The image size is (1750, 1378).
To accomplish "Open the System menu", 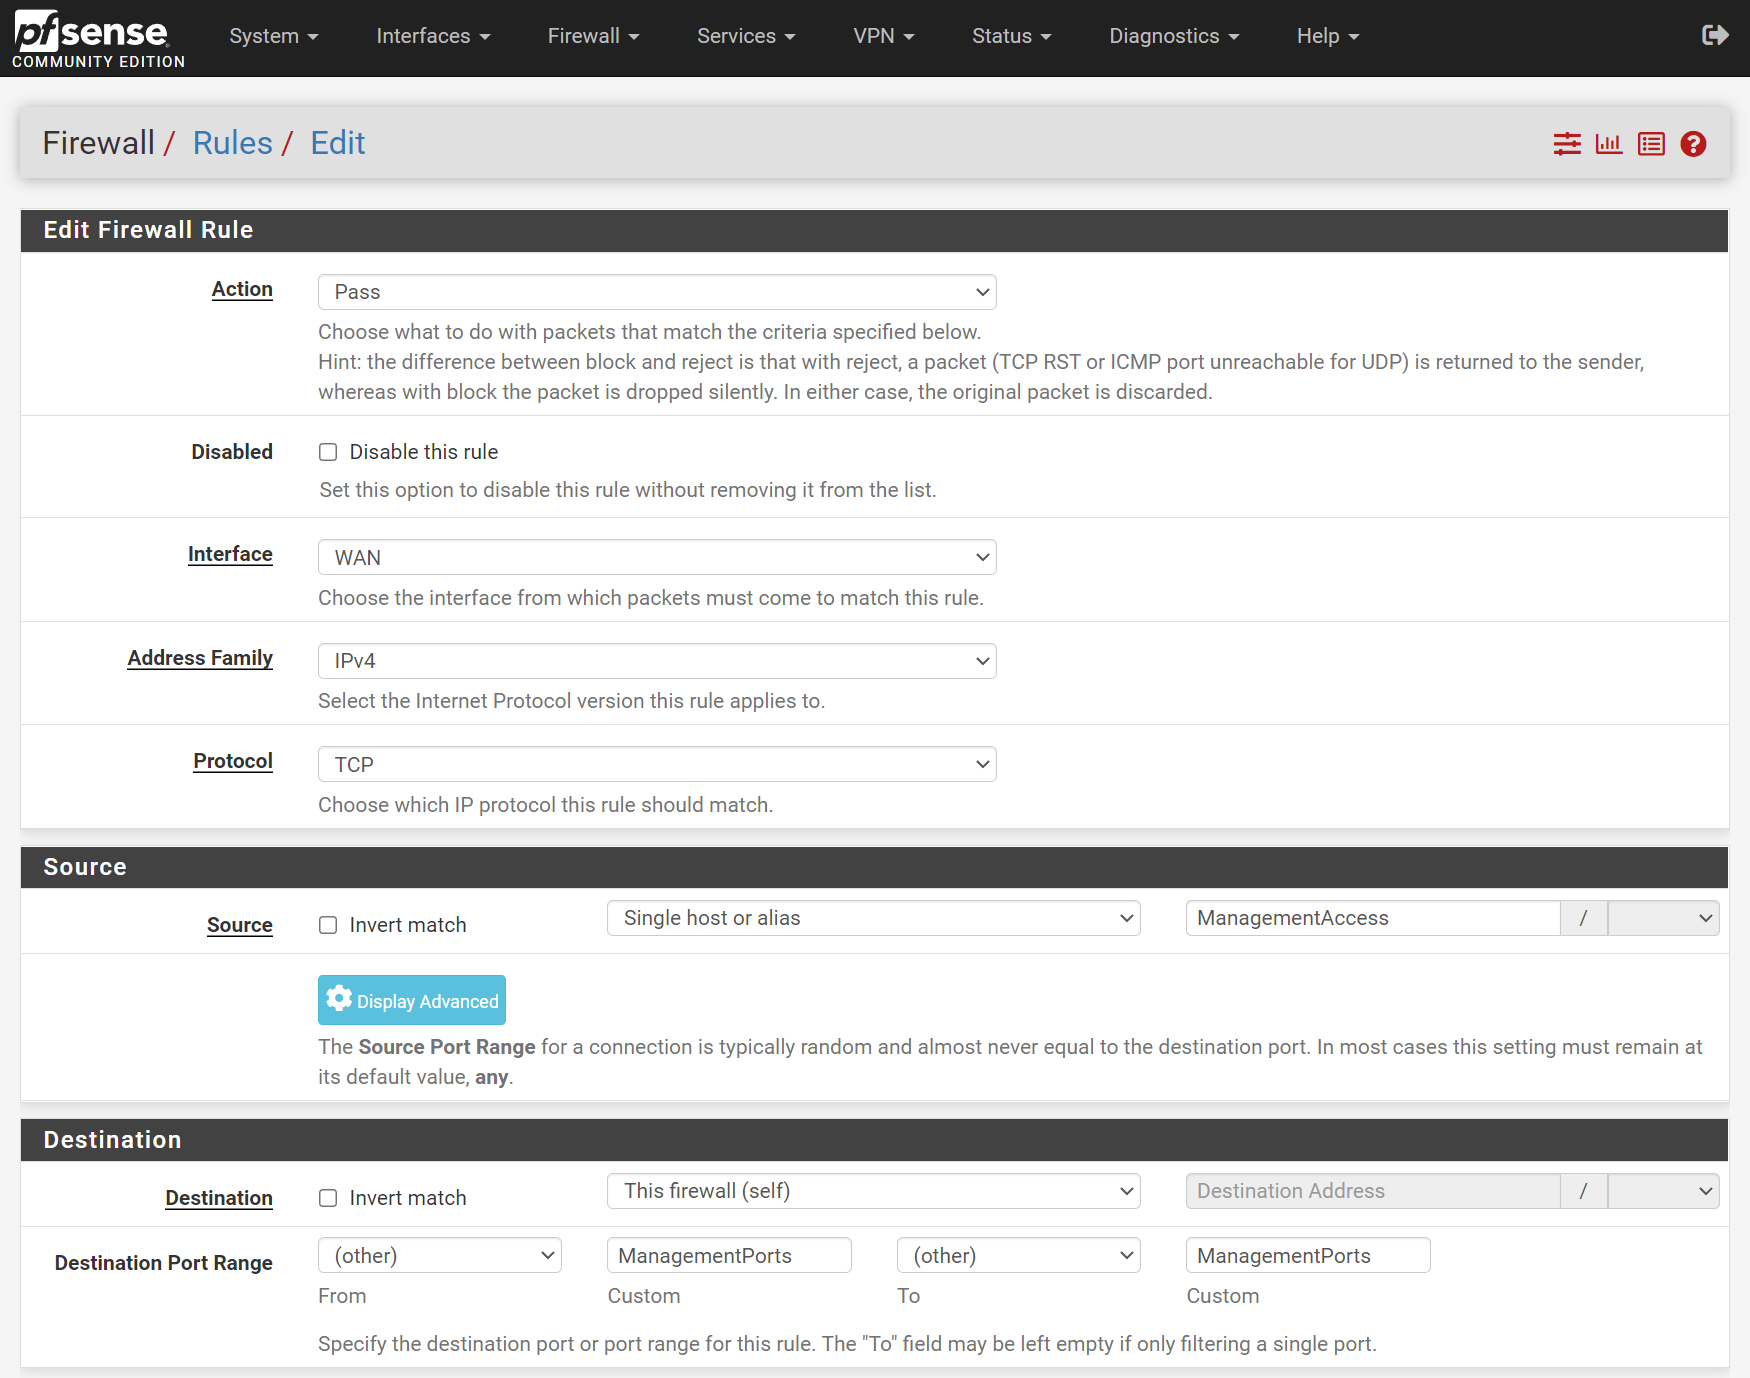I will tap(273, 36).
